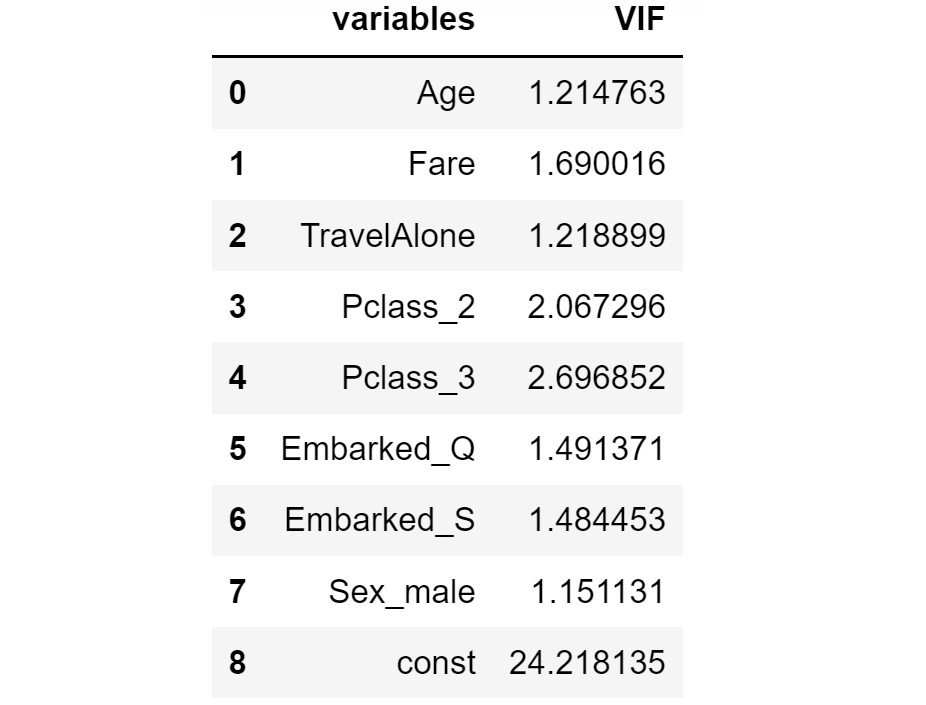Click the Embarked_Q cell
This screenshot has height=705, width=926.
coord(378,449)
